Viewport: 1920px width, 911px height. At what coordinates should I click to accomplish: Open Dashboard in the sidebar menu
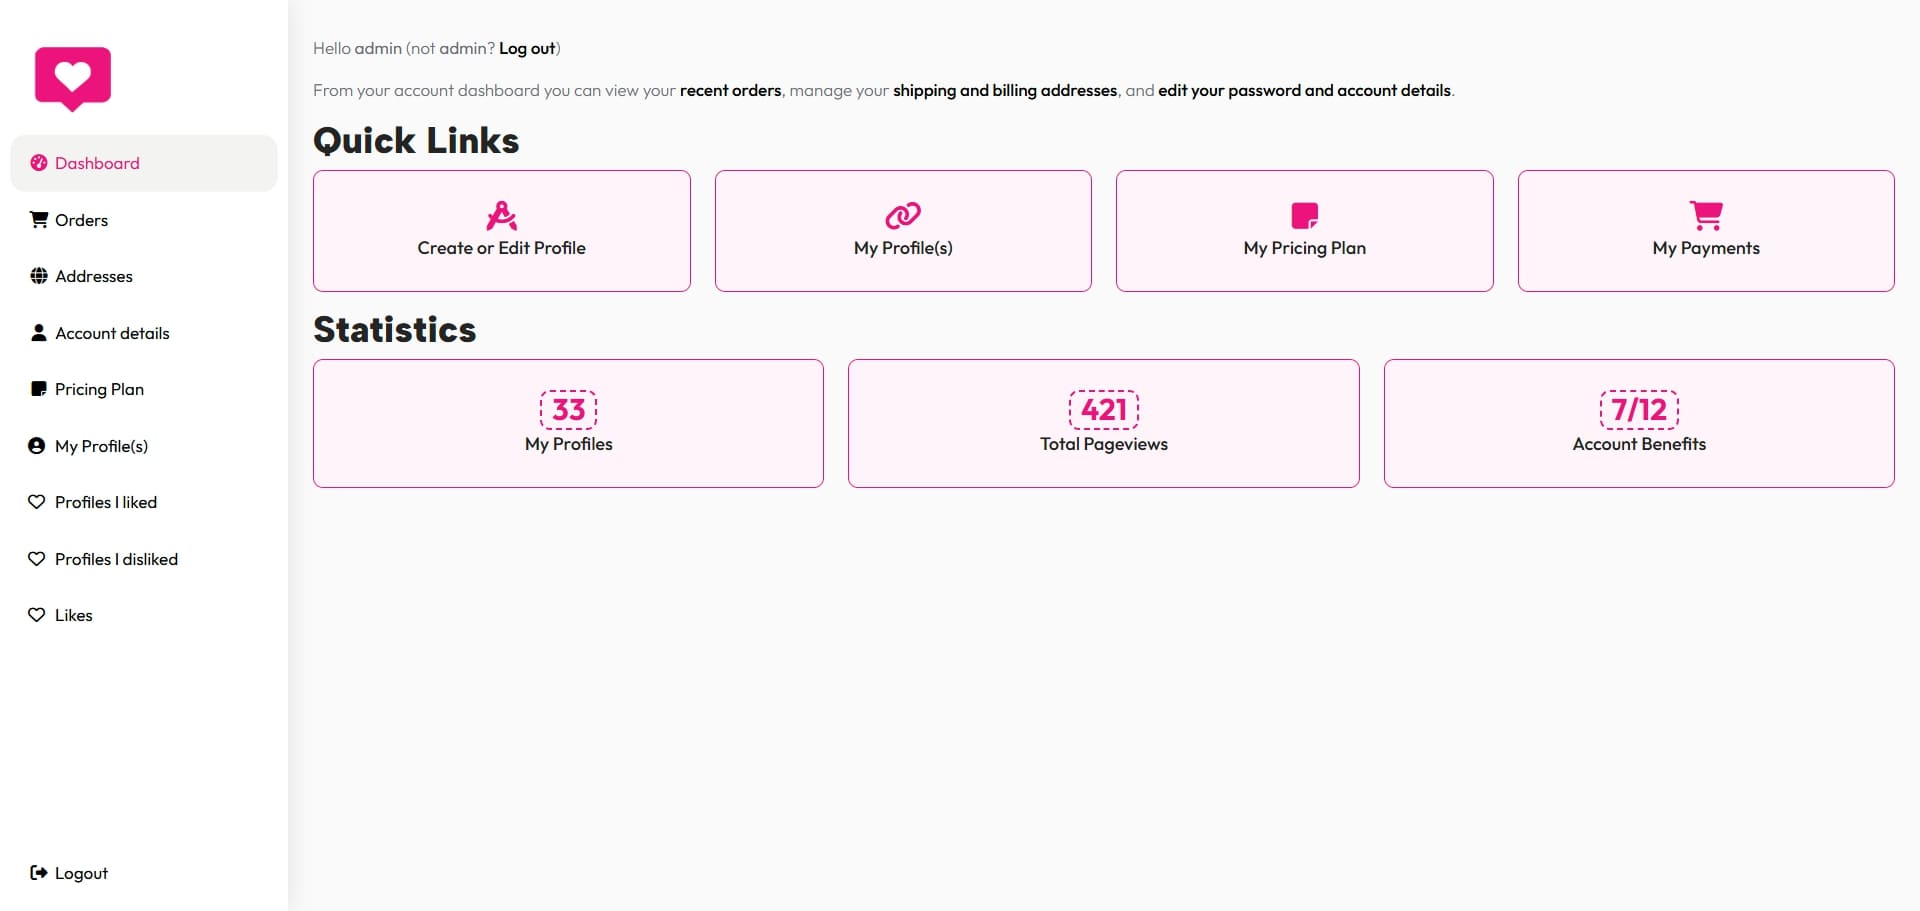[97, 163]
